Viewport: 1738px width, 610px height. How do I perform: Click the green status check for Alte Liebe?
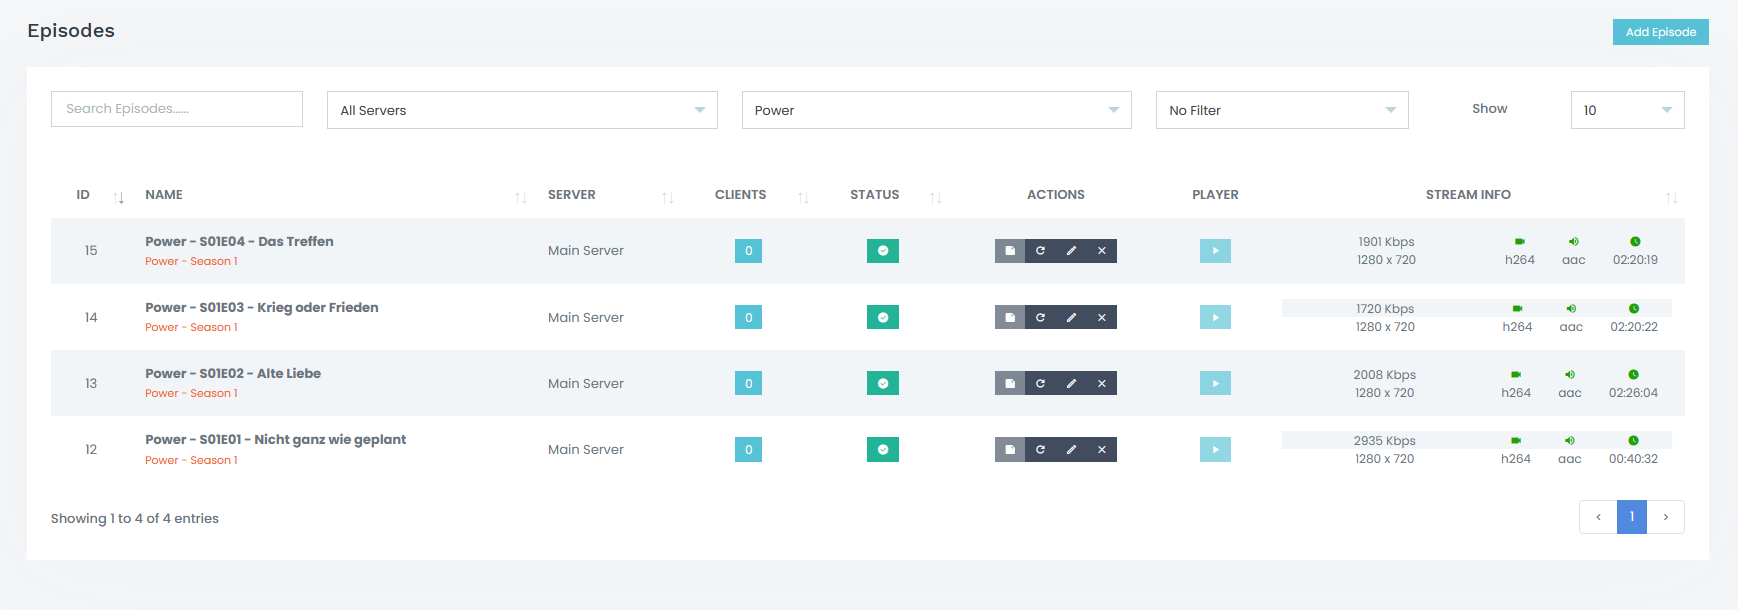(882, 383)
